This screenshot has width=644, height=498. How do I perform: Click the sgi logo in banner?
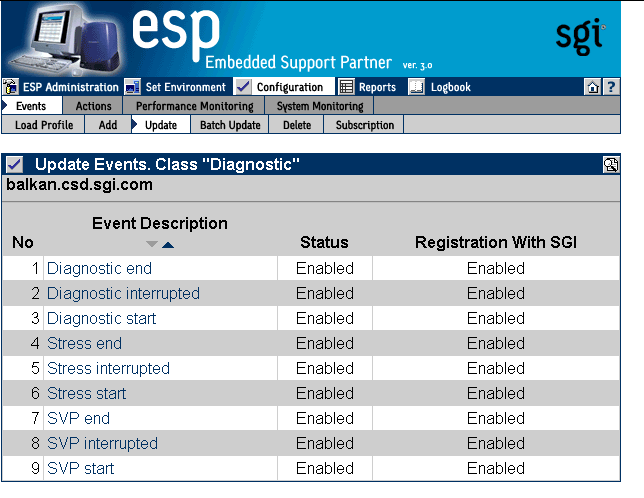[x=580, y=36]
